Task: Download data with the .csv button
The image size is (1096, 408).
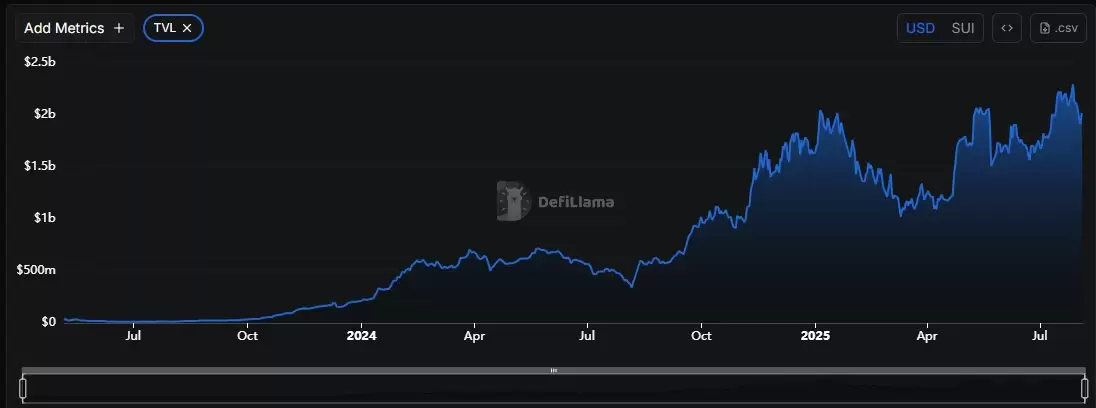Action: click(x=1058, y=29)
